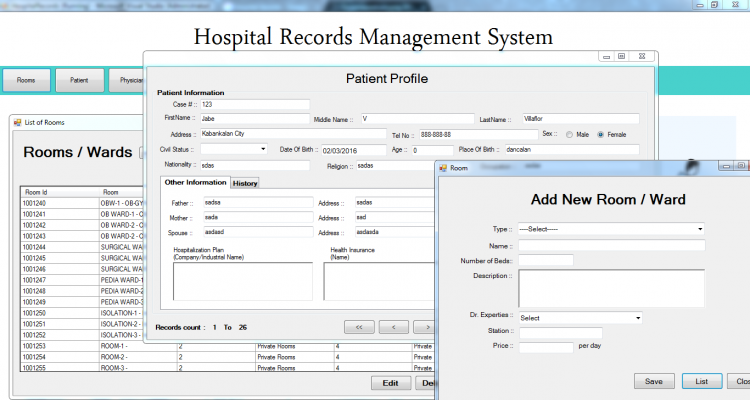The image size is (750, 400).
Task: Click the LastName field
Action: [581, 119]
